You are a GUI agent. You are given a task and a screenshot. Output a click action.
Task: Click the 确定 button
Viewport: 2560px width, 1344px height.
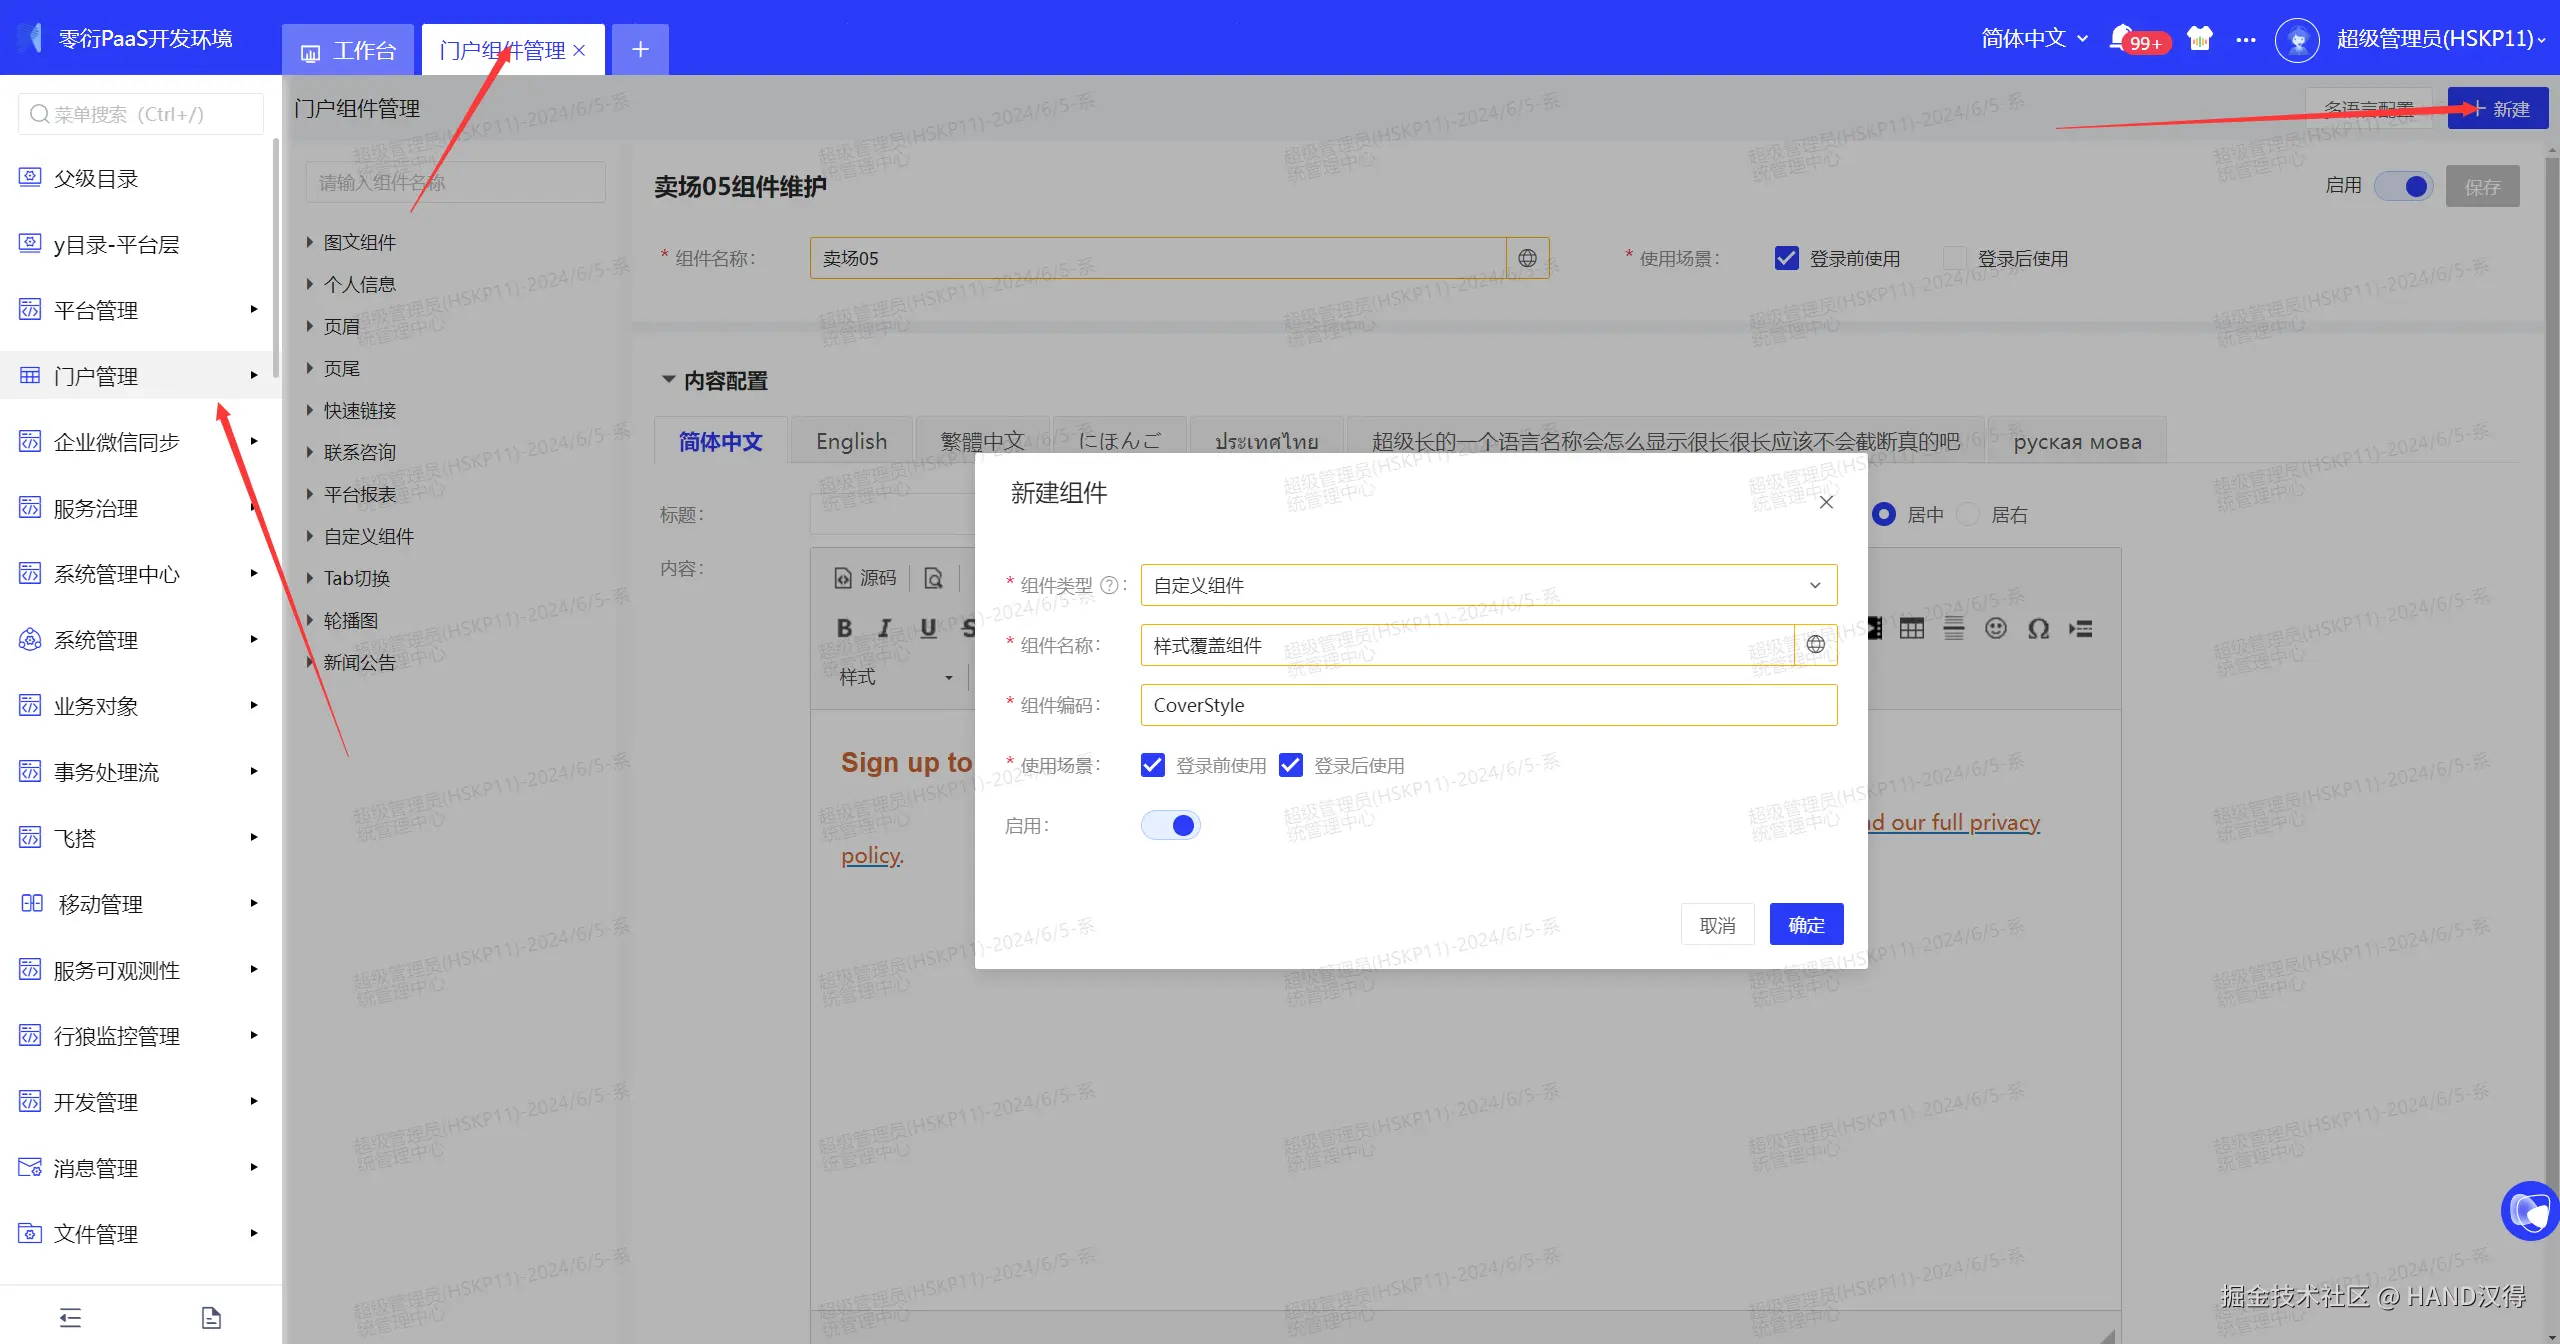(x=1805, y=925)
